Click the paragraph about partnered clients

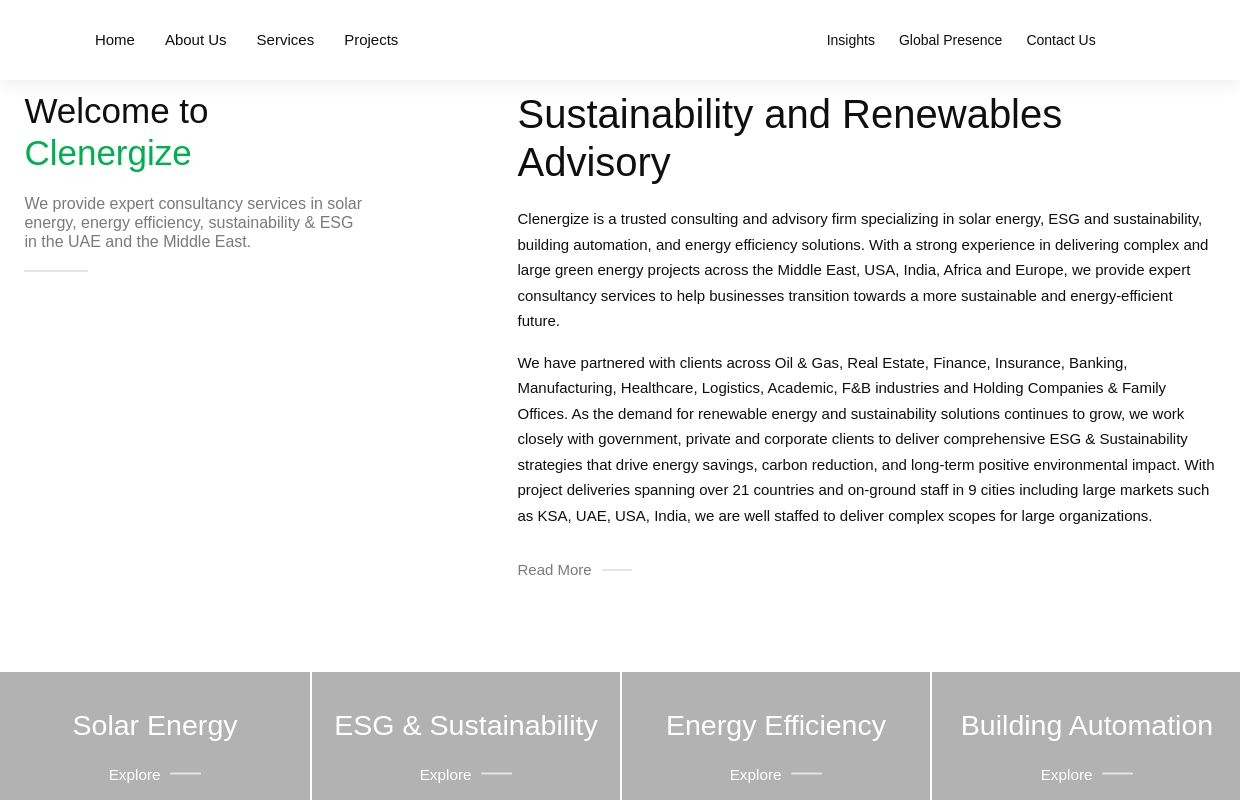pyautogui.click(x=865, y=439)
